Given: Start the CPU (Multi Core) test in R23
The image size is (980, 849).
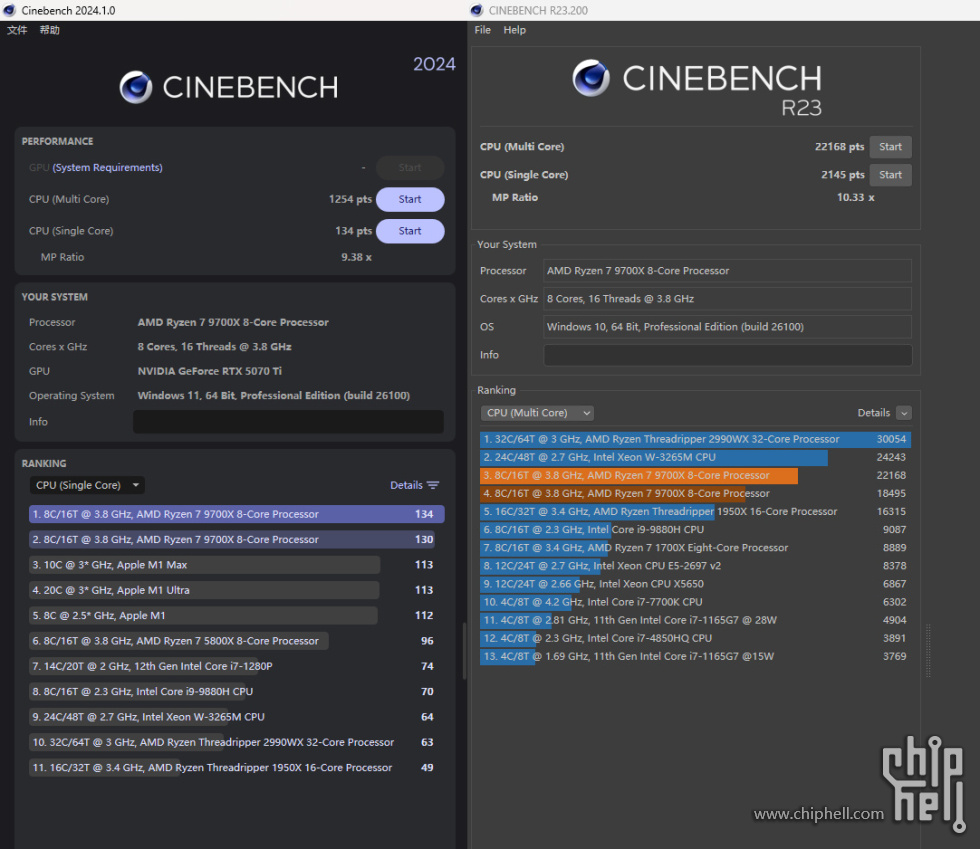Looking at the screenshot, I should tap(891, 147).
